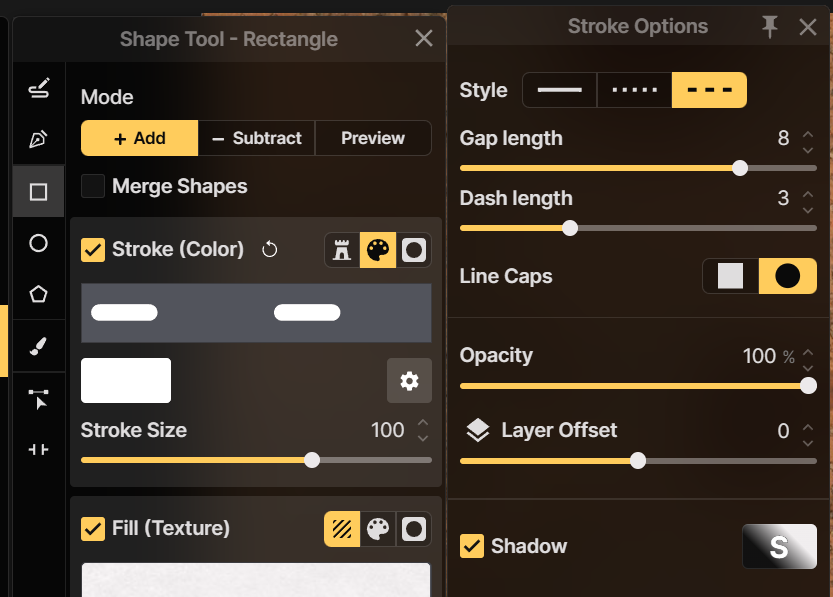Switch mode to Preview
This screenshot has width=833, height=597.
[x=373, y=138]
